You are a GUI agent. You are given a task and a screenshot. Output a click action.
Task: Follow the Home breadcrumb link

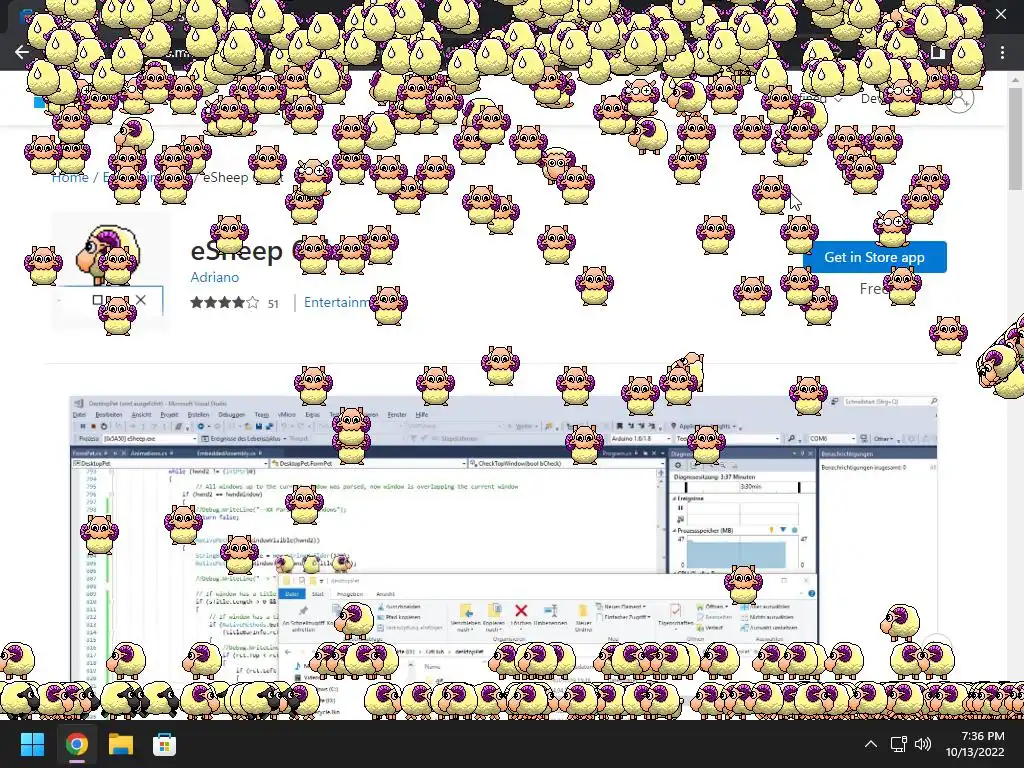coord(70,177)
